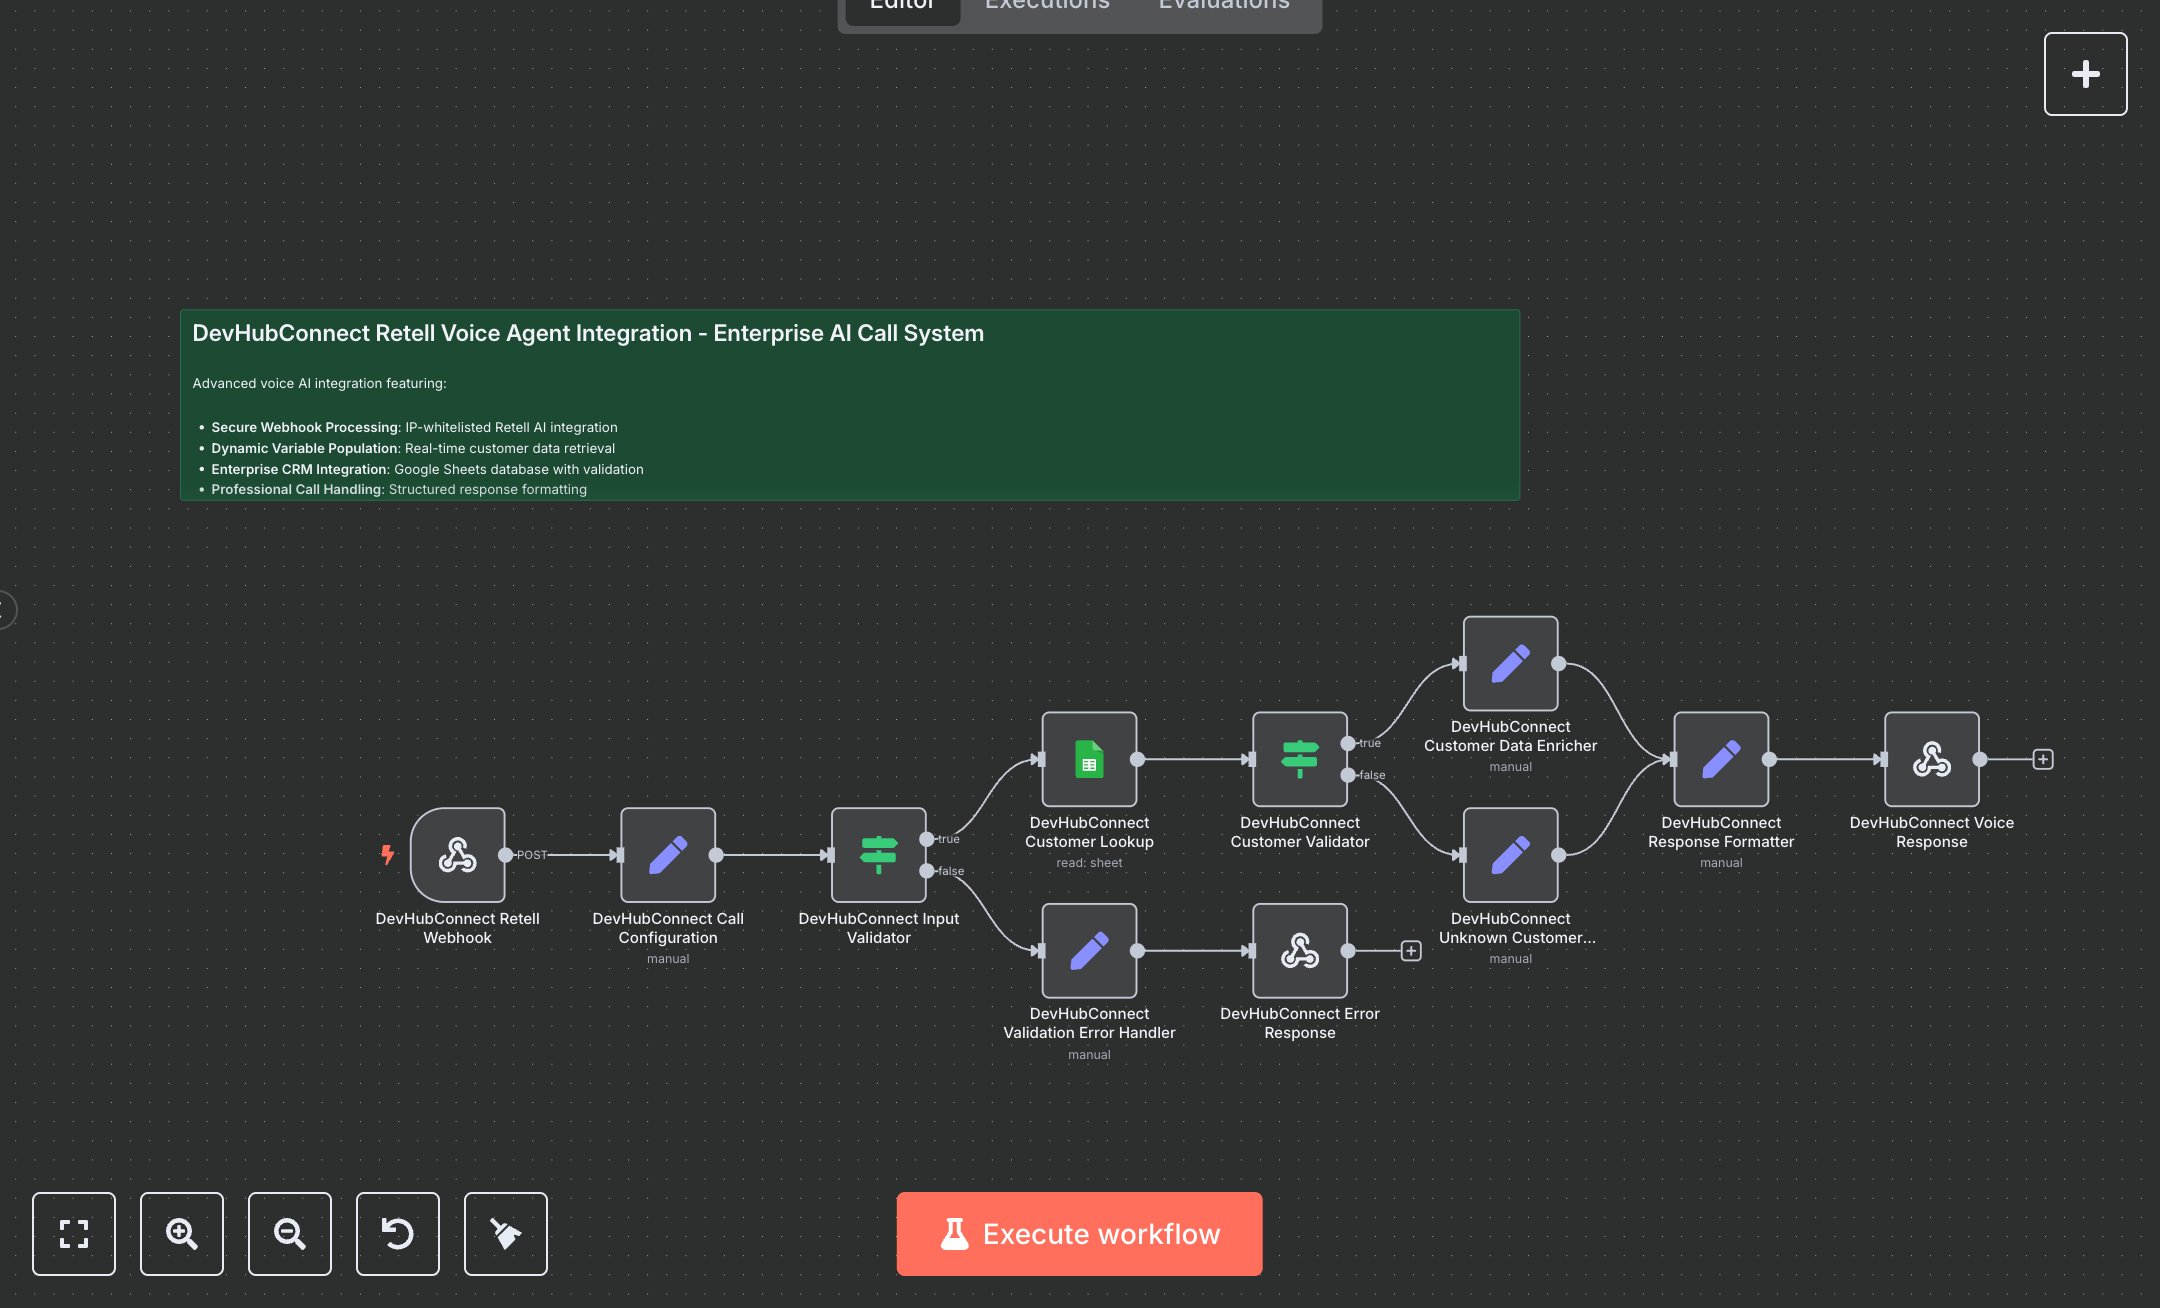
Task: Open the DevHubConnect Voice Response node
Action: pyautogui.click(x=1932, y=760)
